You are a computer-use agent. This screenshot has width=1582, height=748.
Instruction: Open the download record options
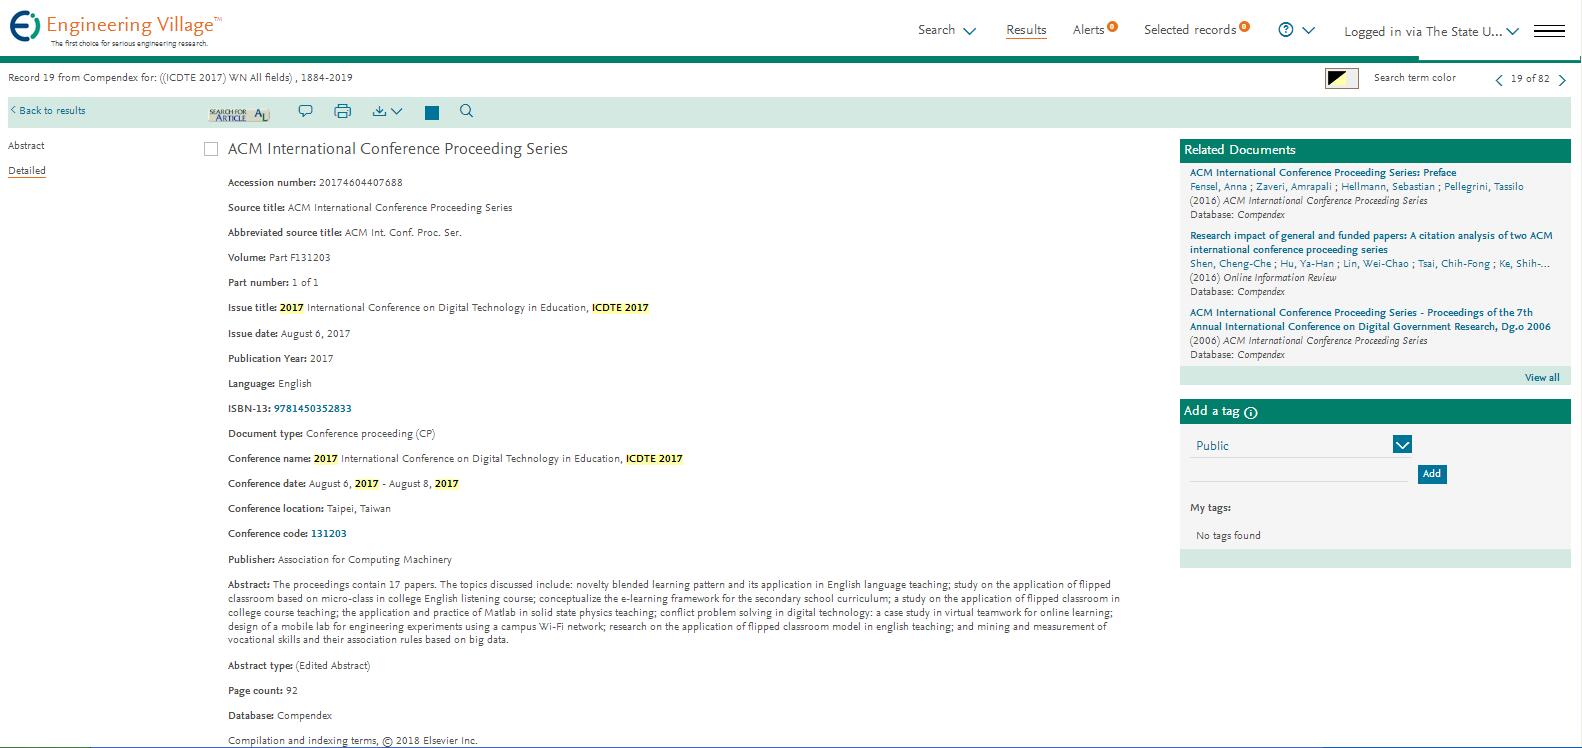[x=387, y=112]
